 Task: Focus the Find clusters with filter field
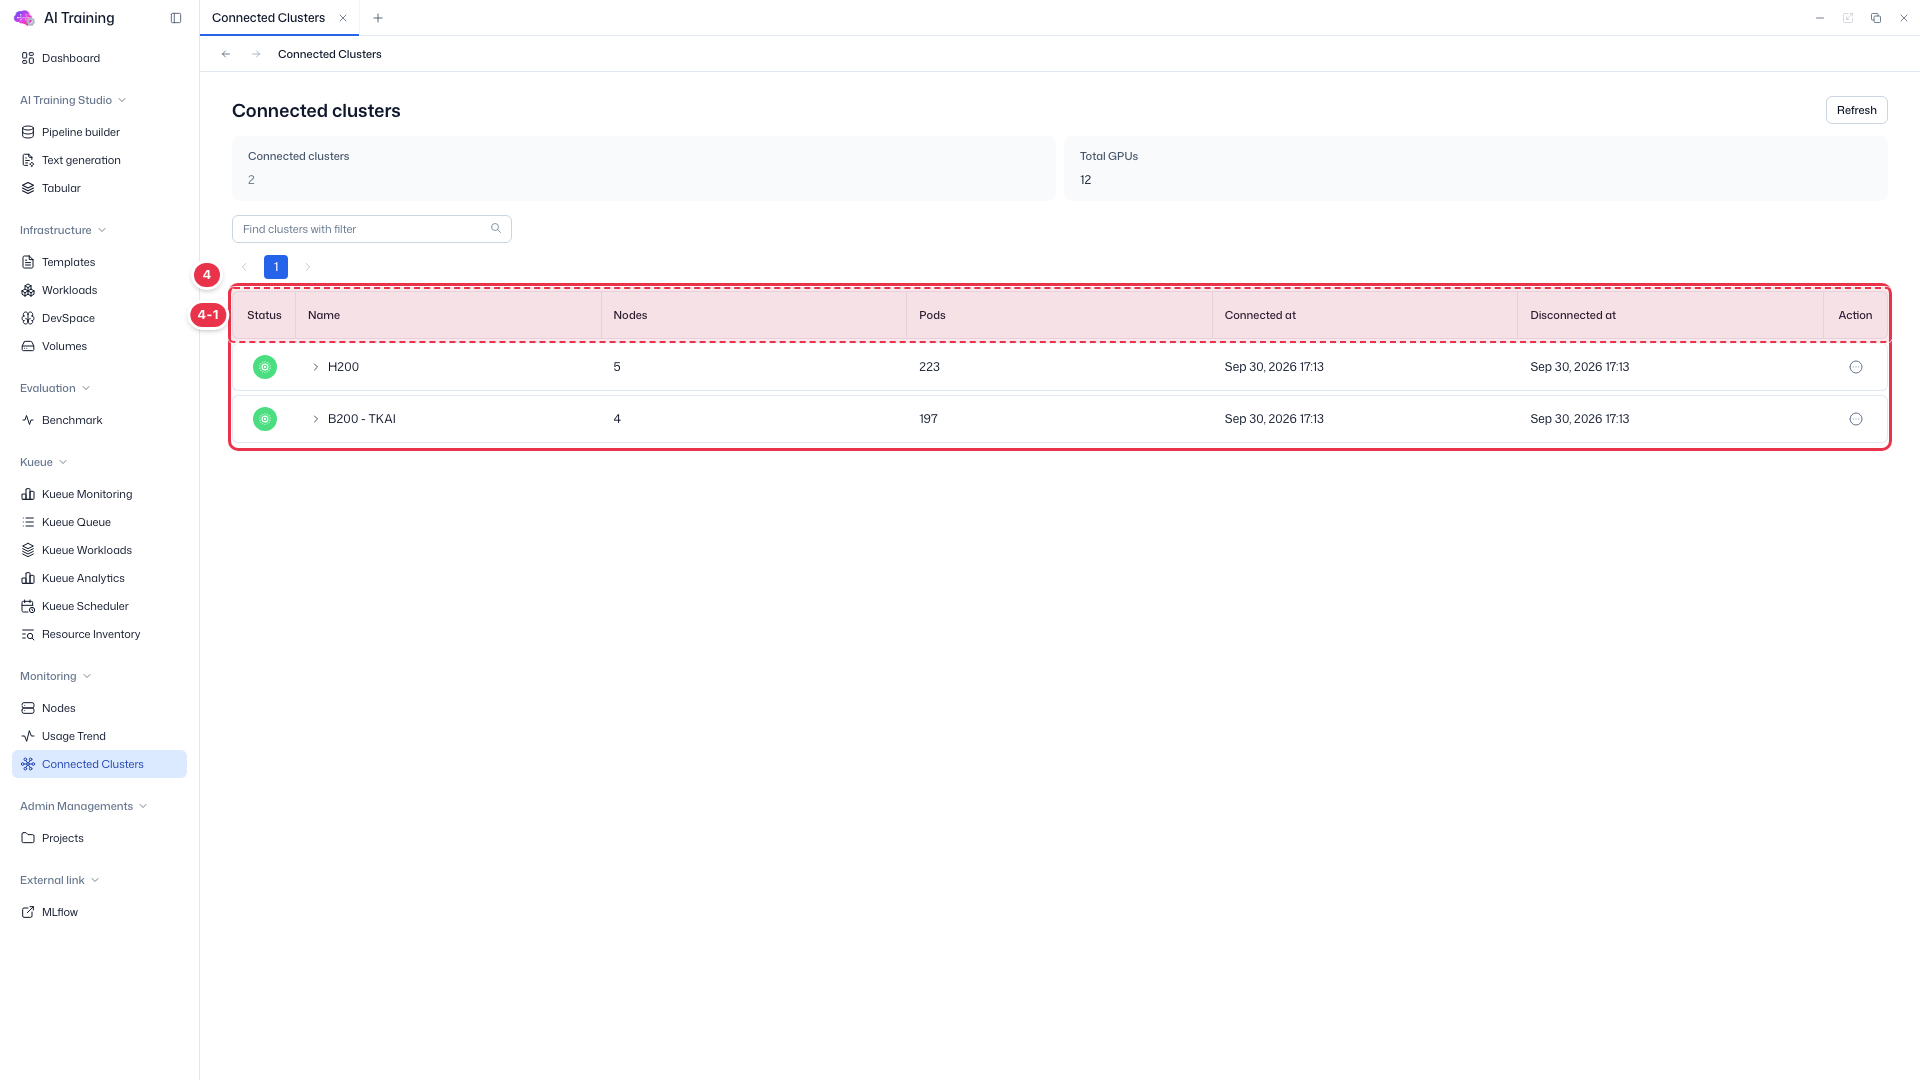click(371, 229)
